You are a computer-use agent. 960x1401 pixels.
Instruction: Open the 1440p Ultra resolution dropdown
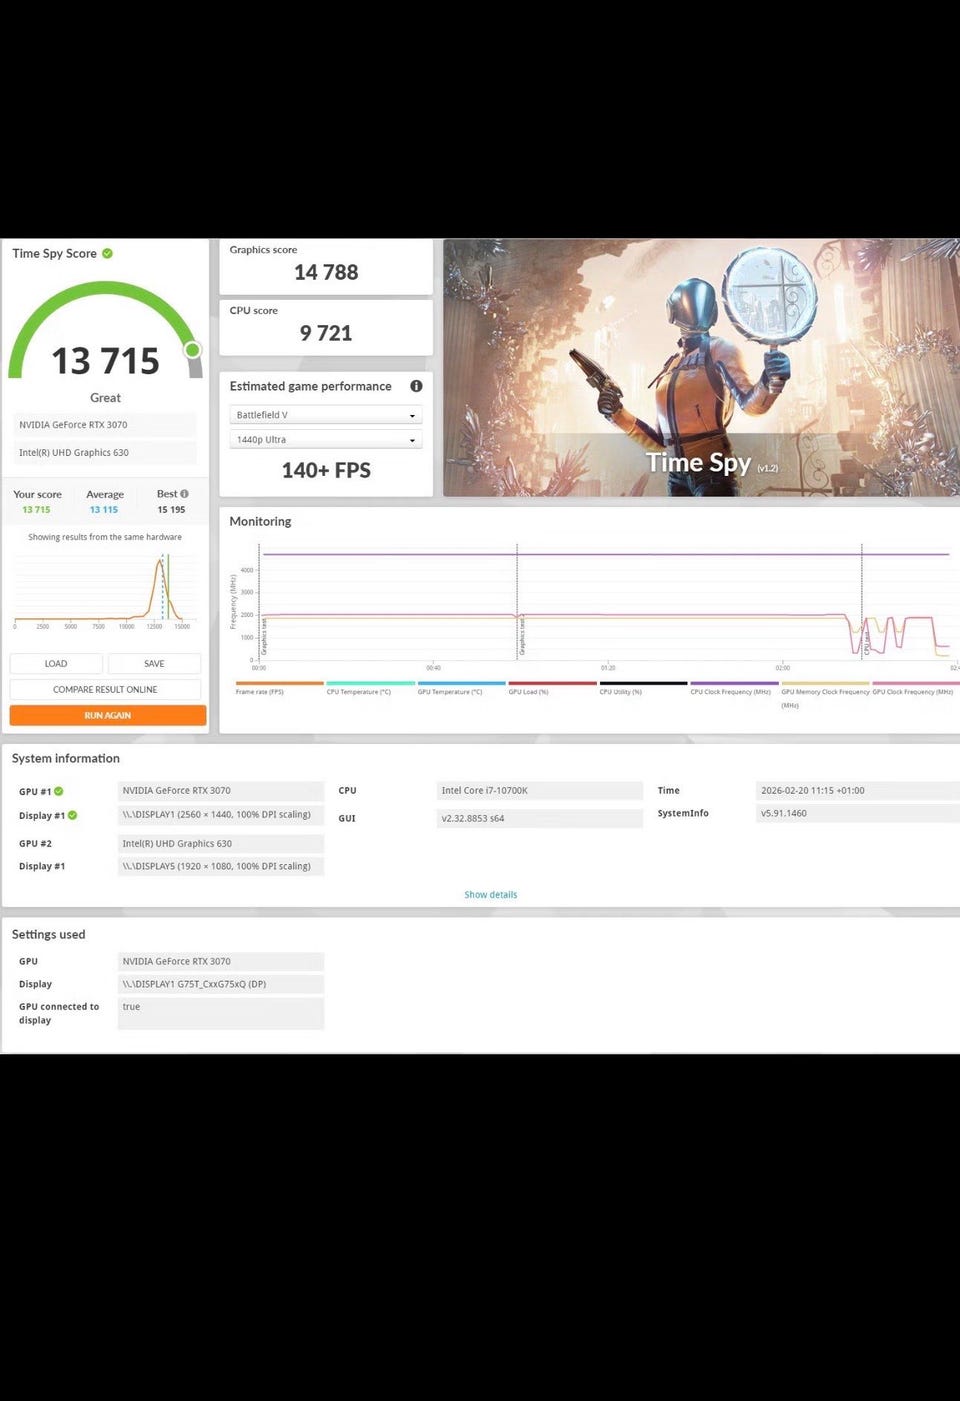pyautogui.click(x=326, y=440)
